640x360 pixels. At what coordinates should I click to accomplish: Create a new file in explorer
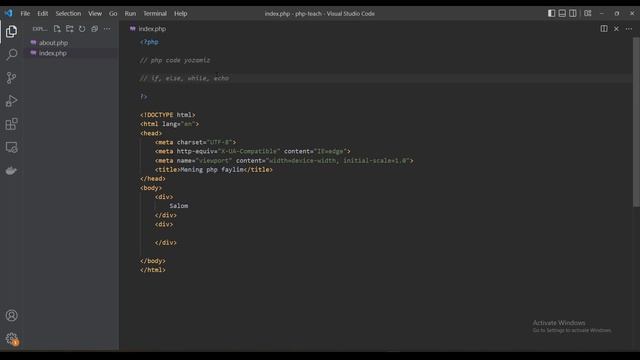(57, 29)
